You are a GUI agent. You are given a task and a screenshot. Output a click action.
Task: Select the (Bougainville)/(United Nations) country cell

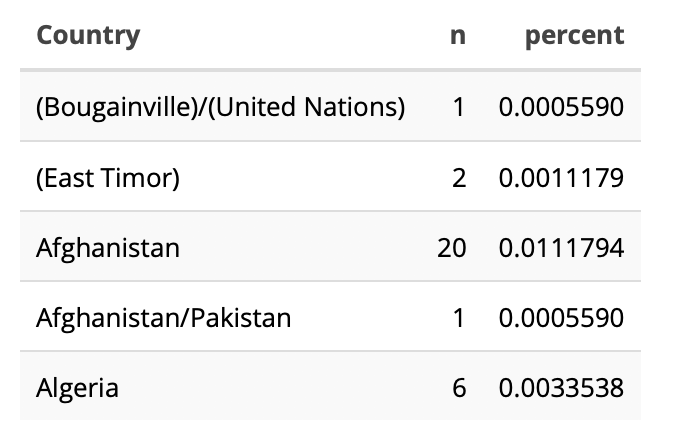(x=220, y=107)
